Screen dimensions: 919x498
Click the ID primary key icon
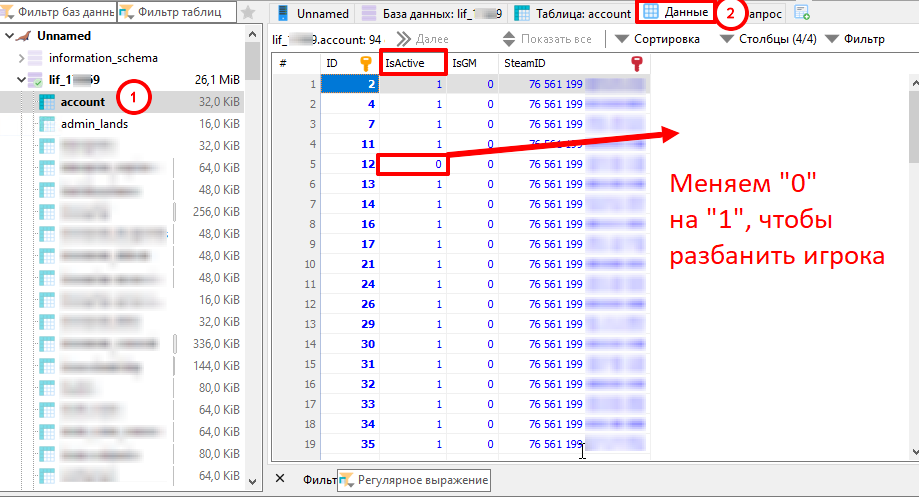(x=366, y=63)
